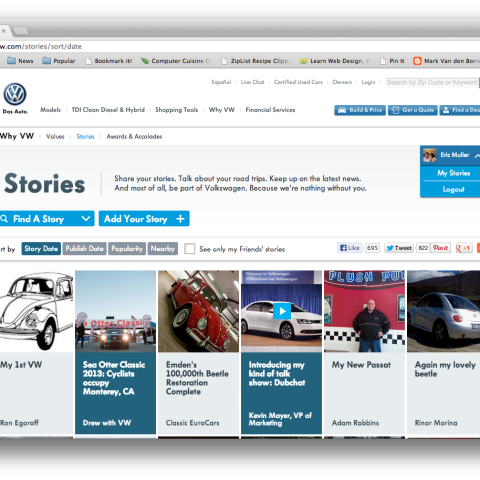The width and height of the screenshot is (480, 480).
Task: Open the Awards & Accolades sub-tab
Action: [x=134, y=136]
